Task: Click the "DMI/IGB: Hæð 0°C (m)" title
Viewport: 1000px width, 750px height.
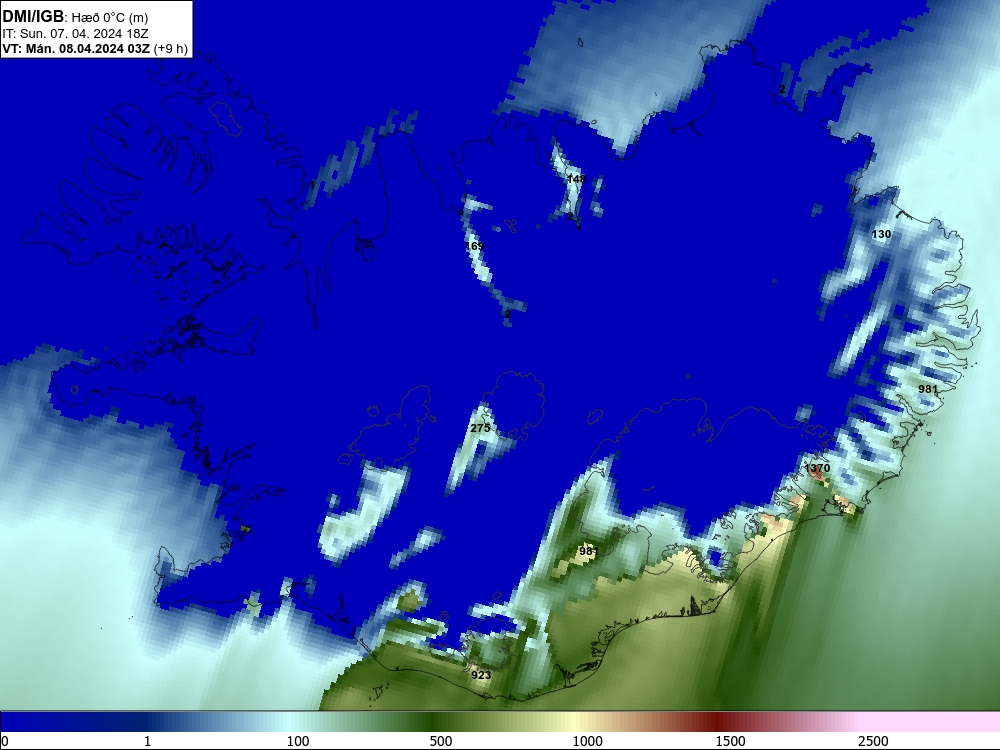Action: click(75, 17)
